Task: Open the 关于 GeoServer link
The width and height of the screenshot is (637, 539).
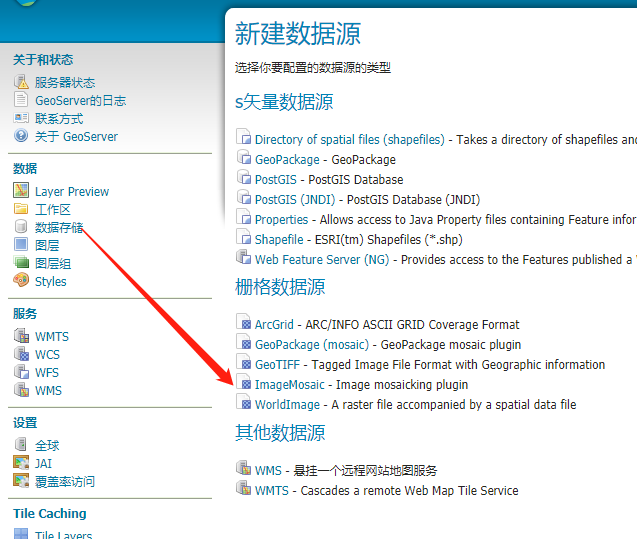Action: [76, 136]
